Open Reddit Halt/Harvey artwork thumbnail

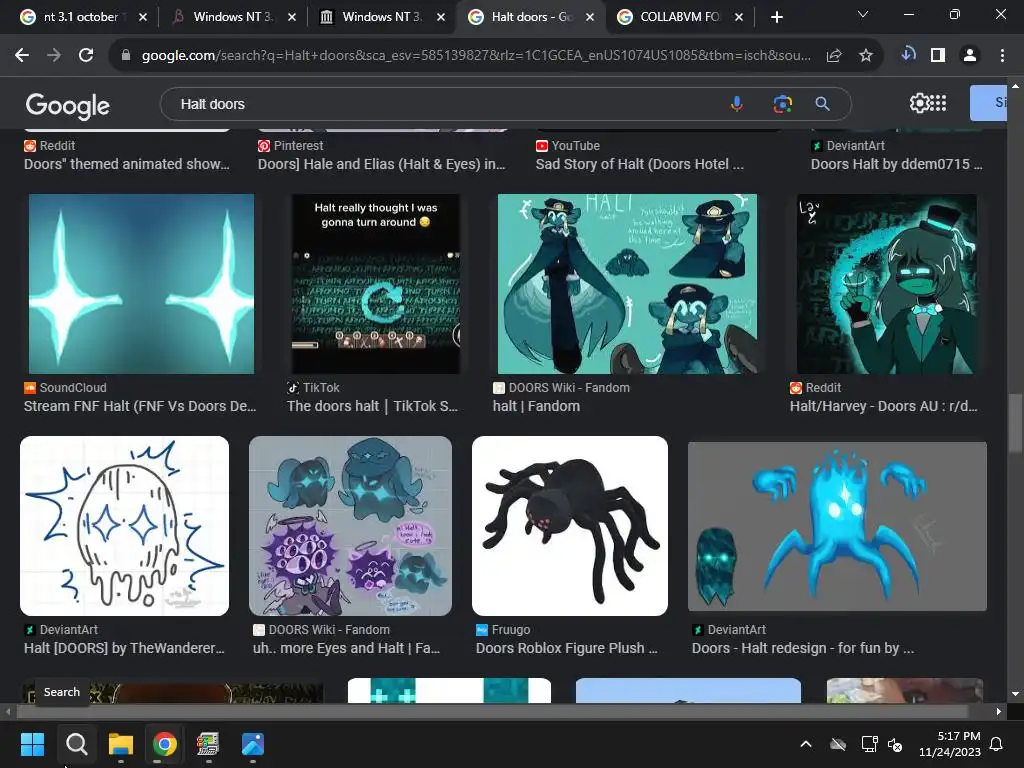(887, 283)
